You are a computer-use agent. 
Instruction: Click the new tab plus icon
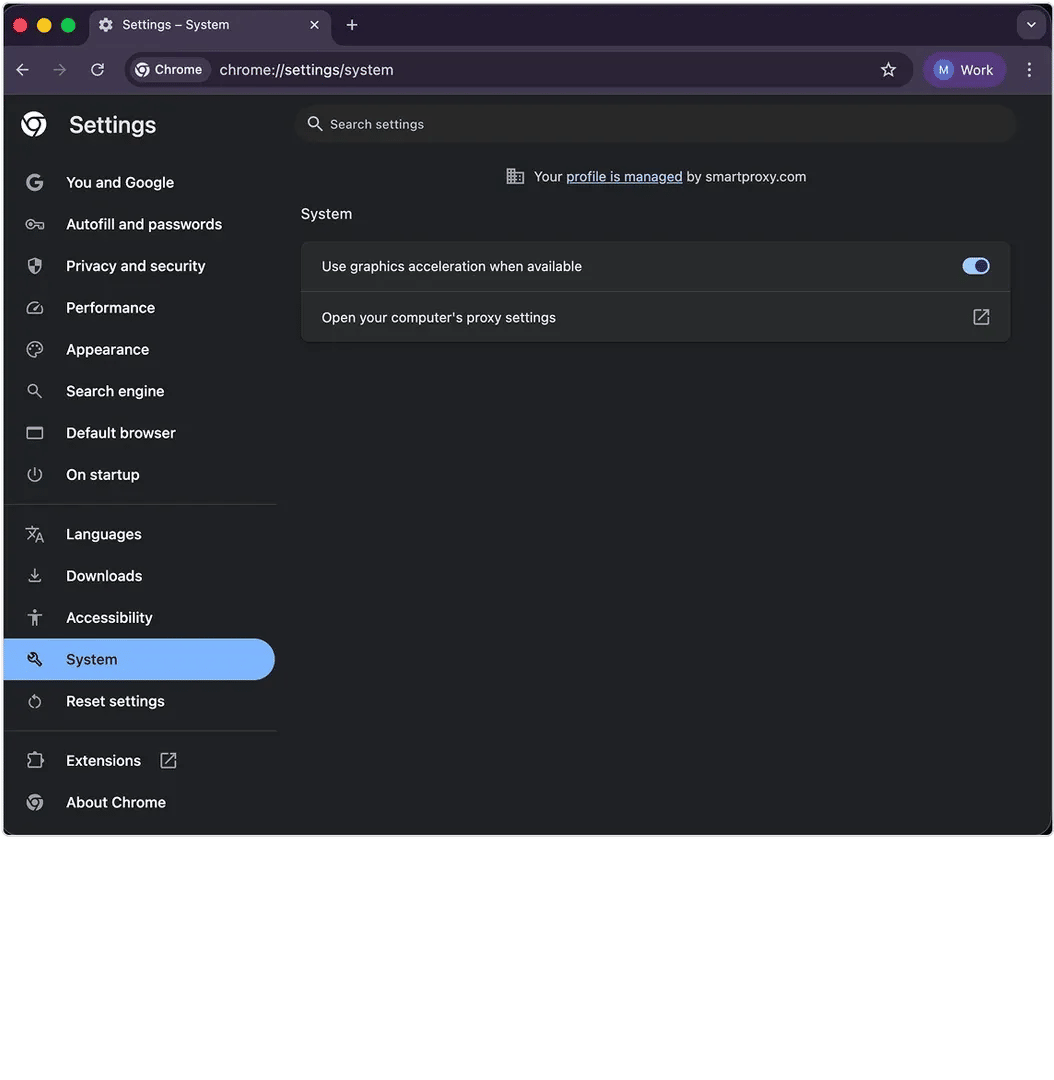tap(352, 25)
